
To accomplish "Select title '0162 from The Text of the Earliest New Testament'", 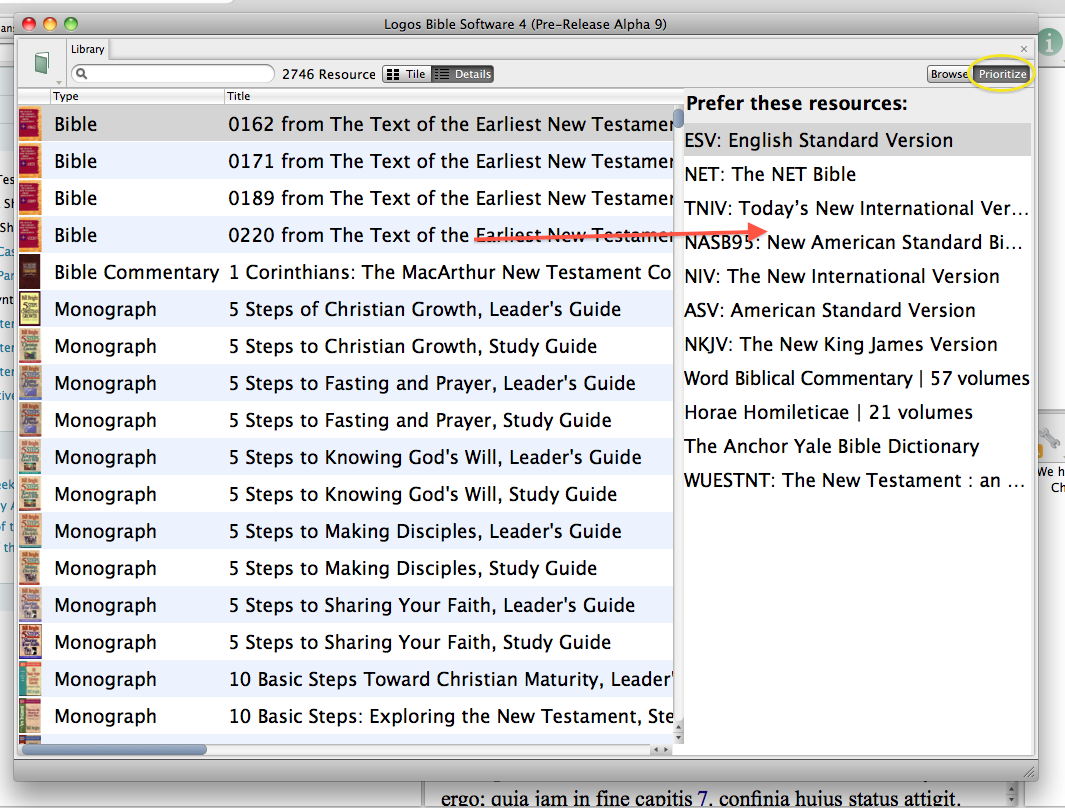I will coord(450,124).
